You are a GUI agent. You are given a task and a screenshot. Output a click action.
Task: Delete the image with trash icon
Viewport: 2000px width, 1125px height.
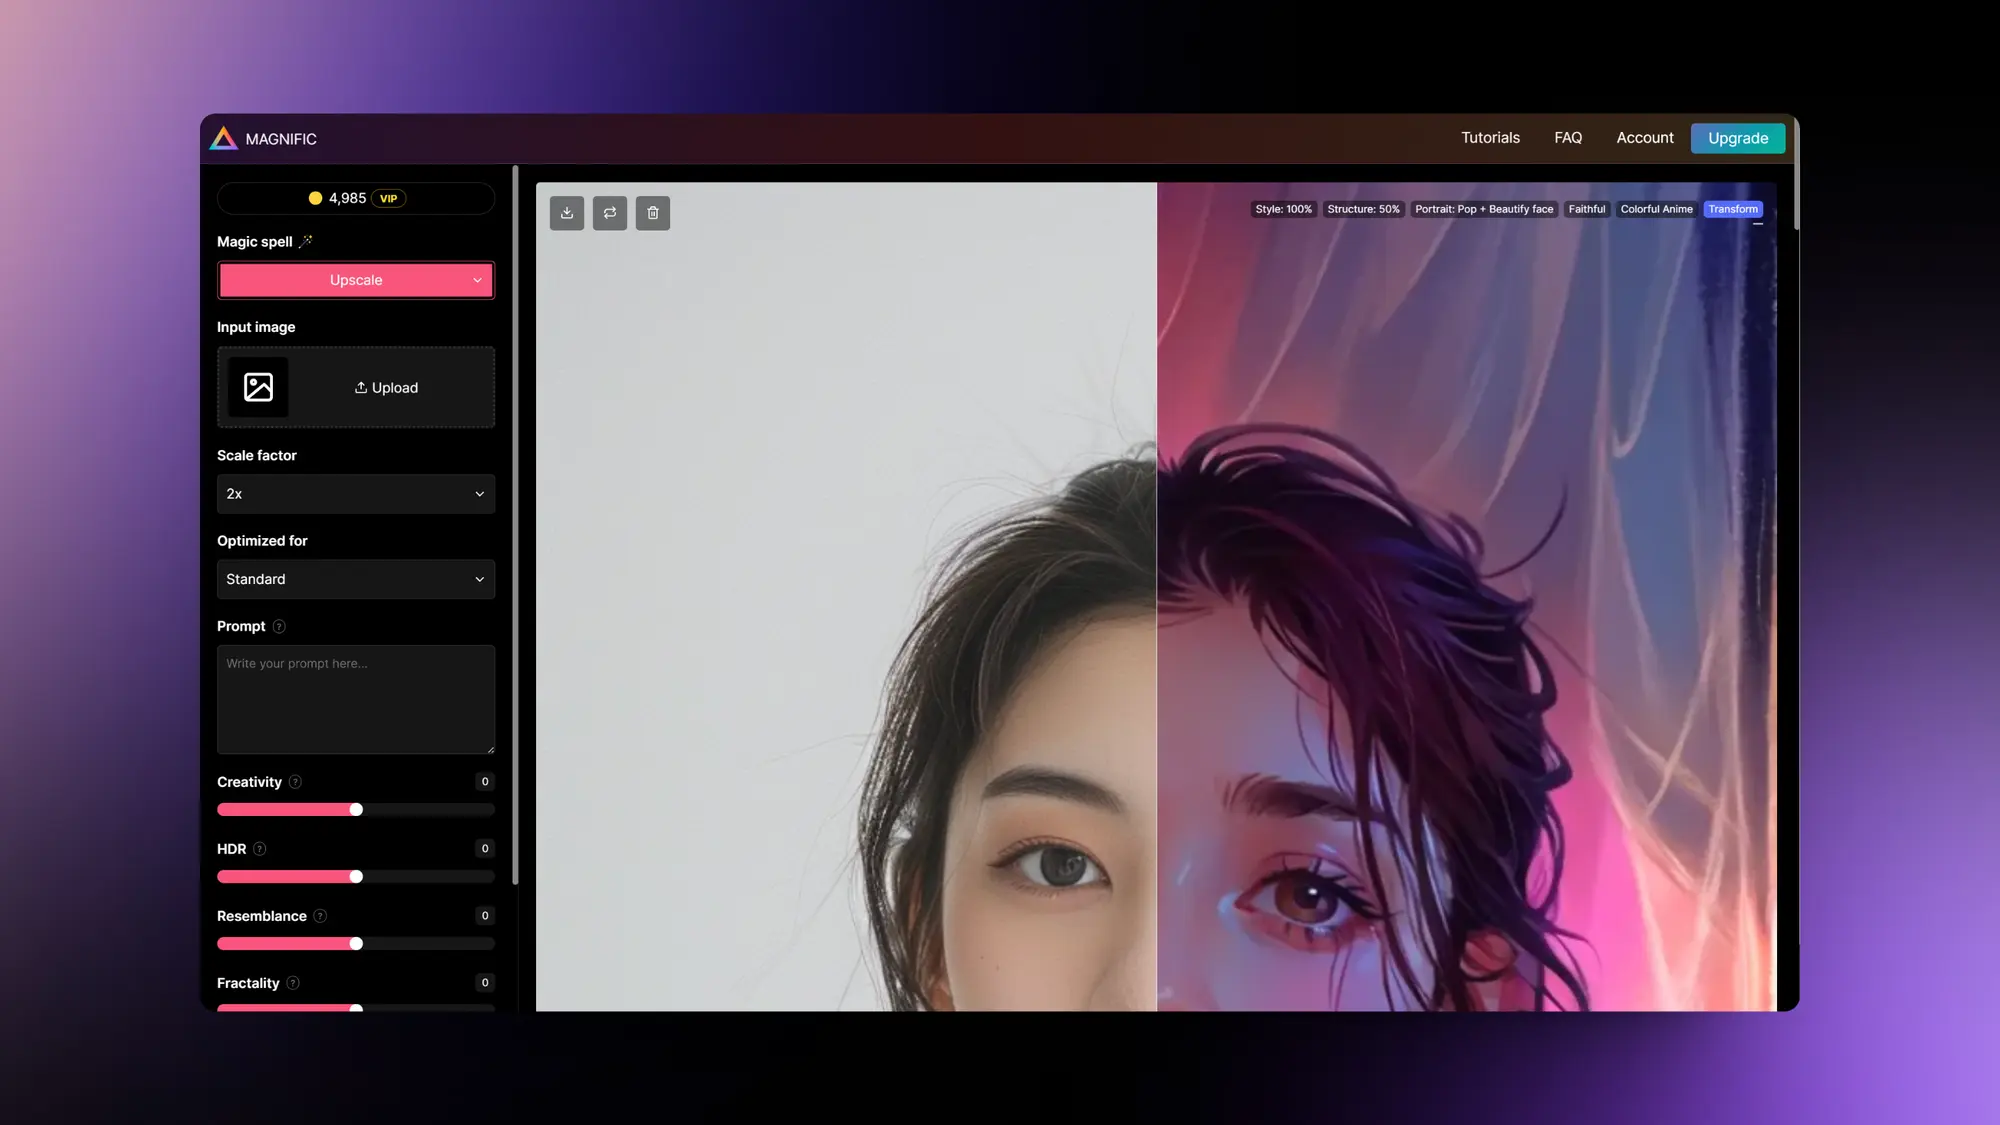[653, 213]
